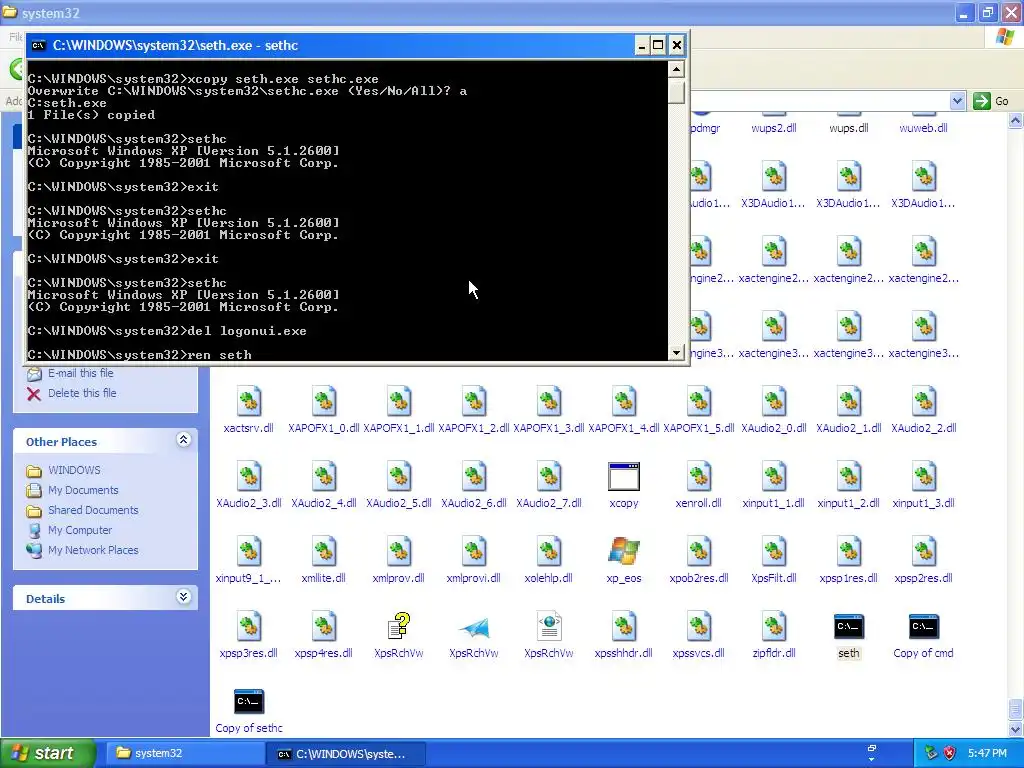
Task: Select the XAudio2_0.dll file icon
Action: click(774, 402)
